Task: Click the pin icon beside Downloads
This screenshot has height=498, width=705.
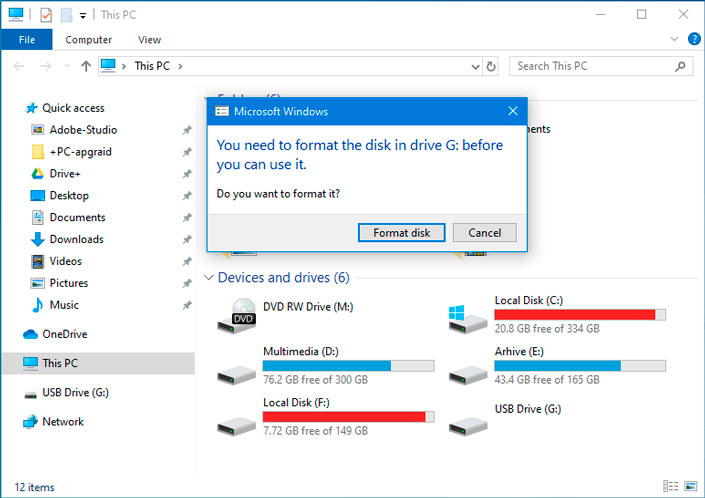Action: pyautogui.click(x=187, y=240)
